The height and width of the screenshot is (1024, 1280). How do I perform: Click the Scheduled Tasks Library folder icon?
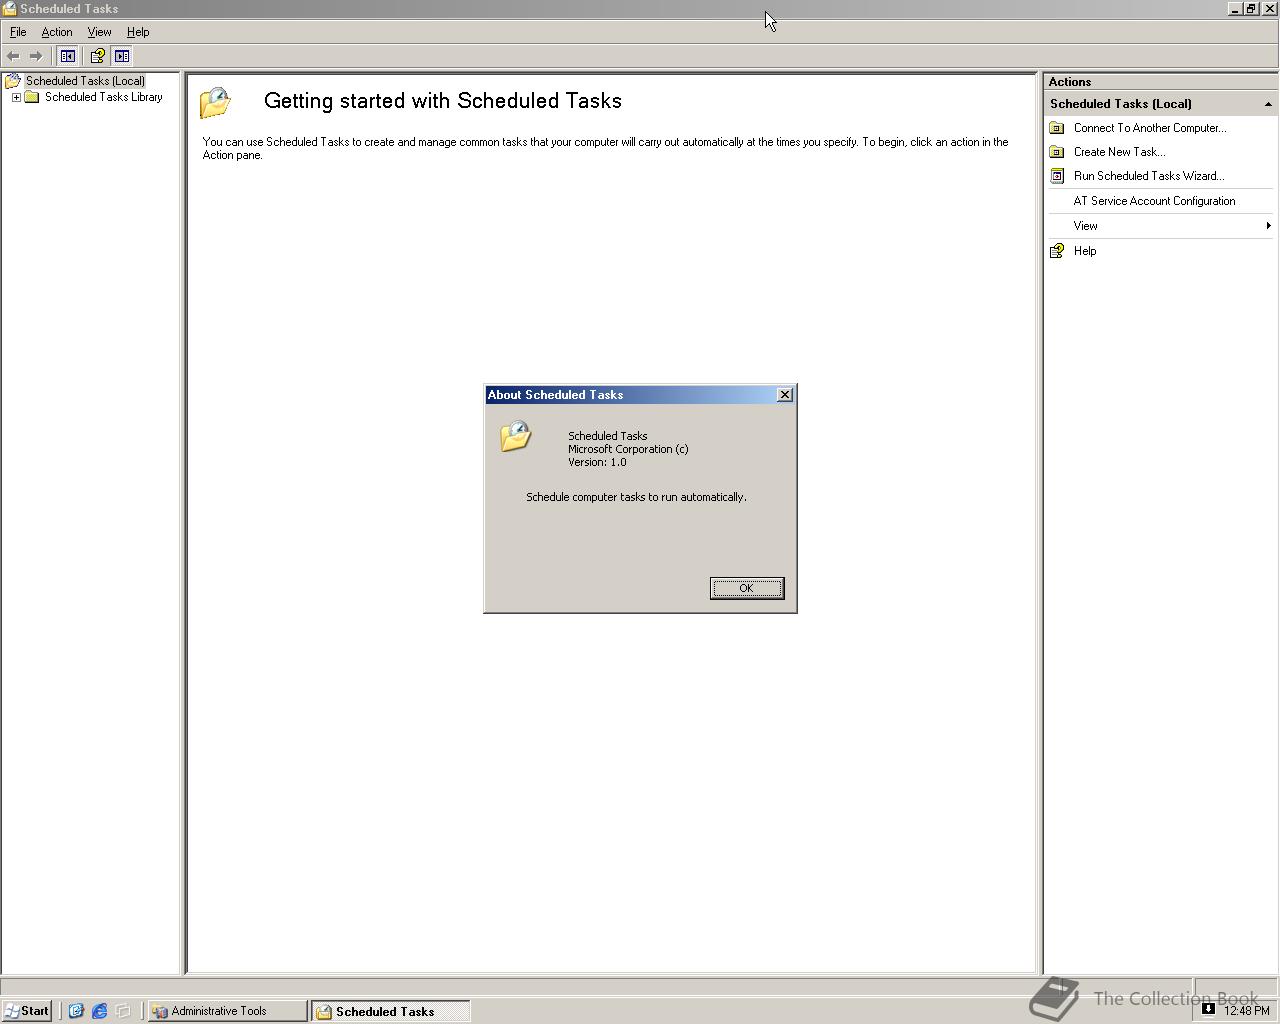click(32, 97)
